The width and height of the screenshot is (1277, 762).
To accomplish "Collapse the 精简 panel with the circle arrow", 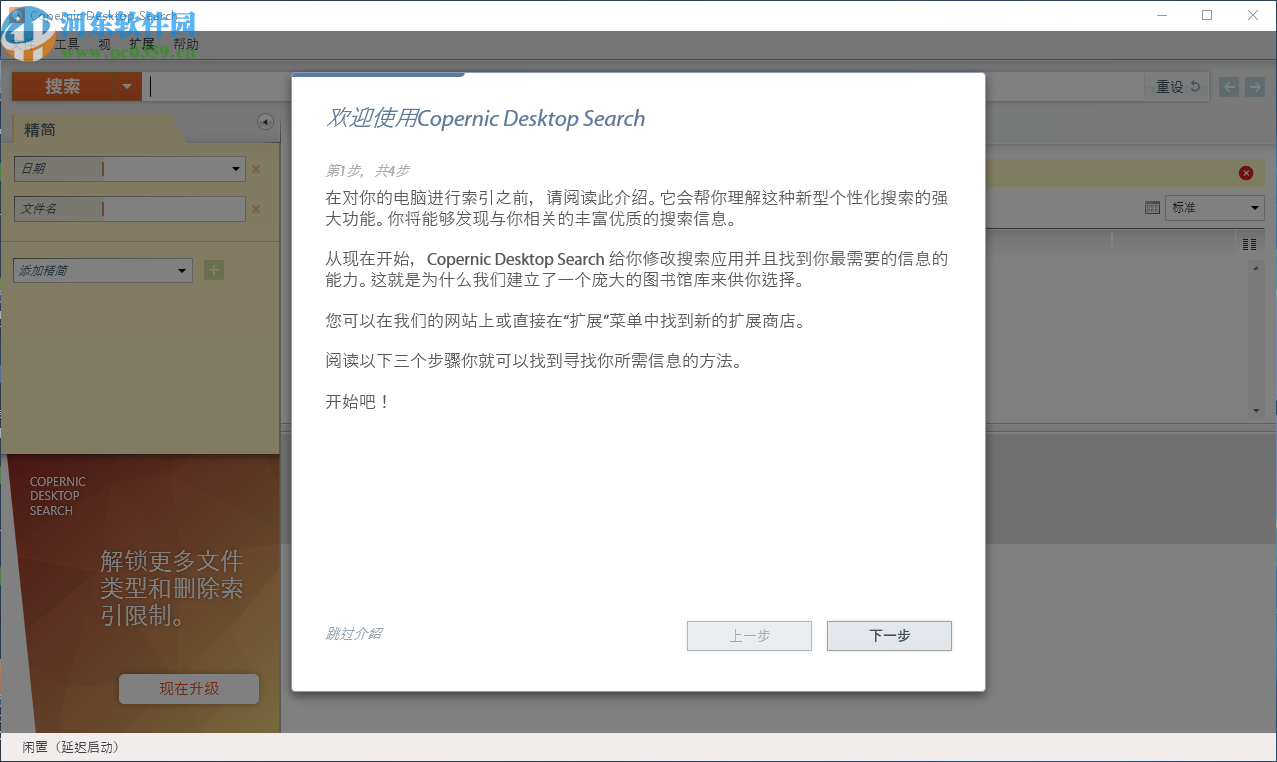I will pos(265,122).
